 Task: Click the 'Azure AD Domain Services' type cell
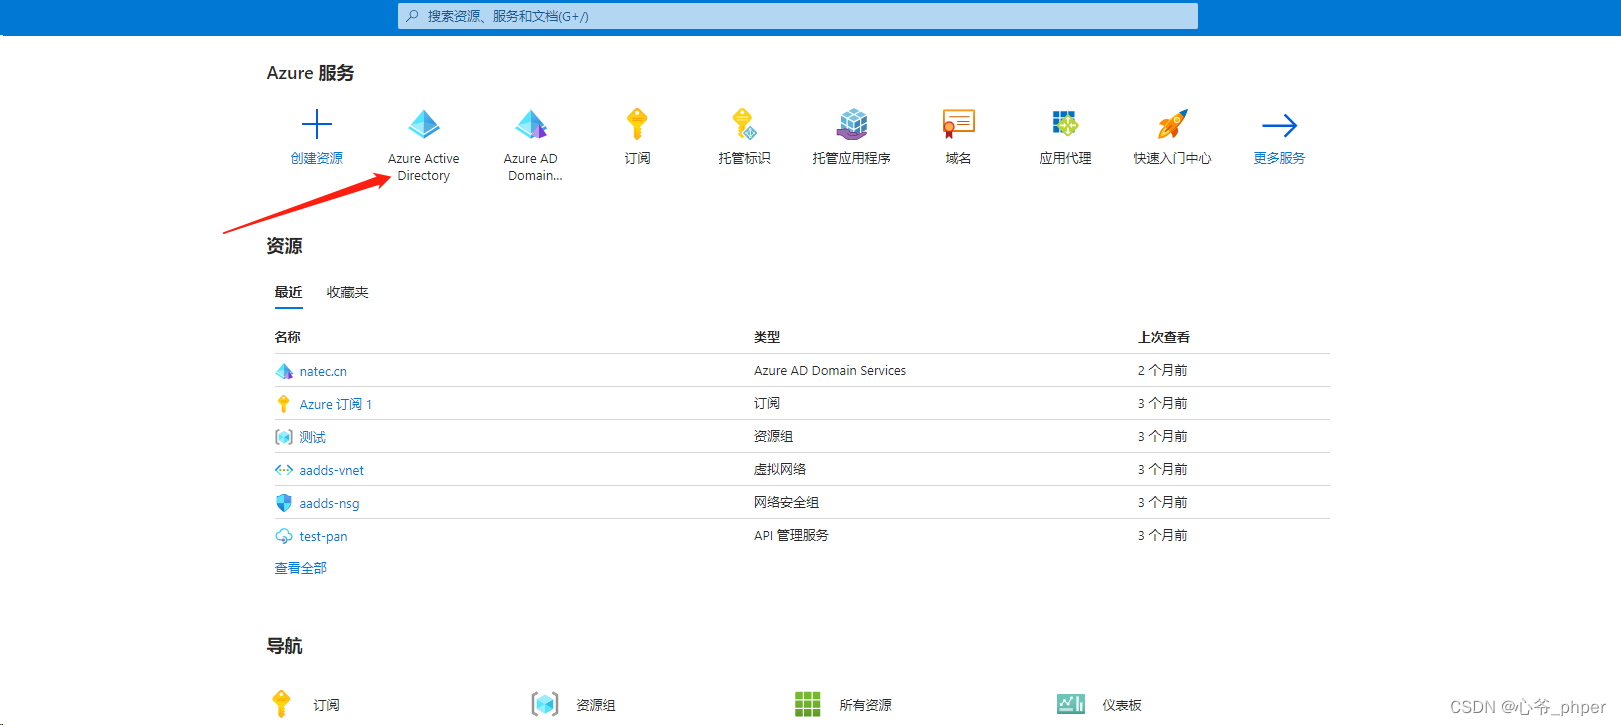coord(830,370)
